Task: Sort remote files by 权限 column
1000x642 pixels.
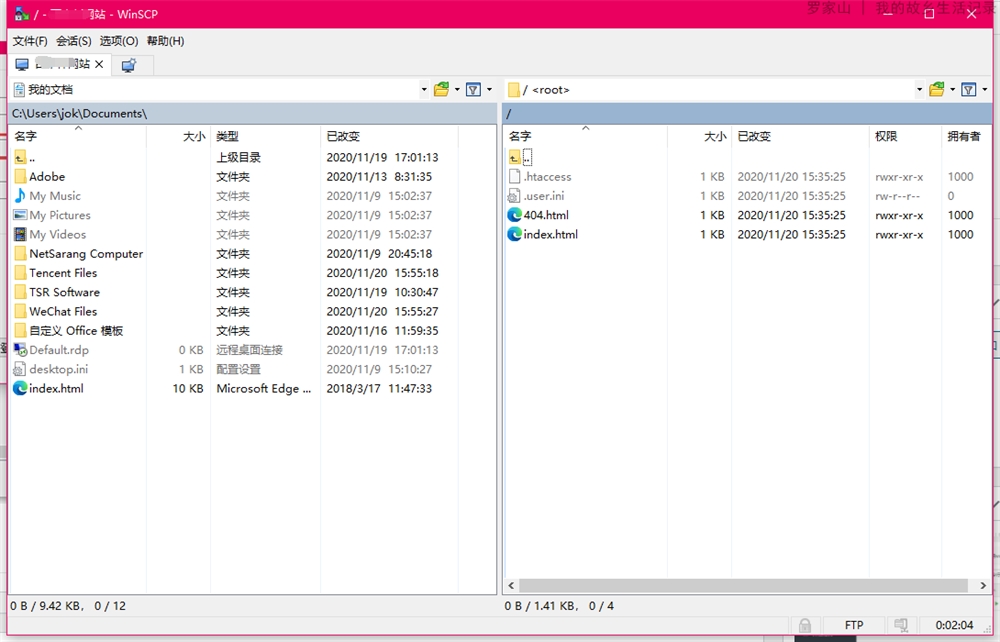Action: click(904, 136)
